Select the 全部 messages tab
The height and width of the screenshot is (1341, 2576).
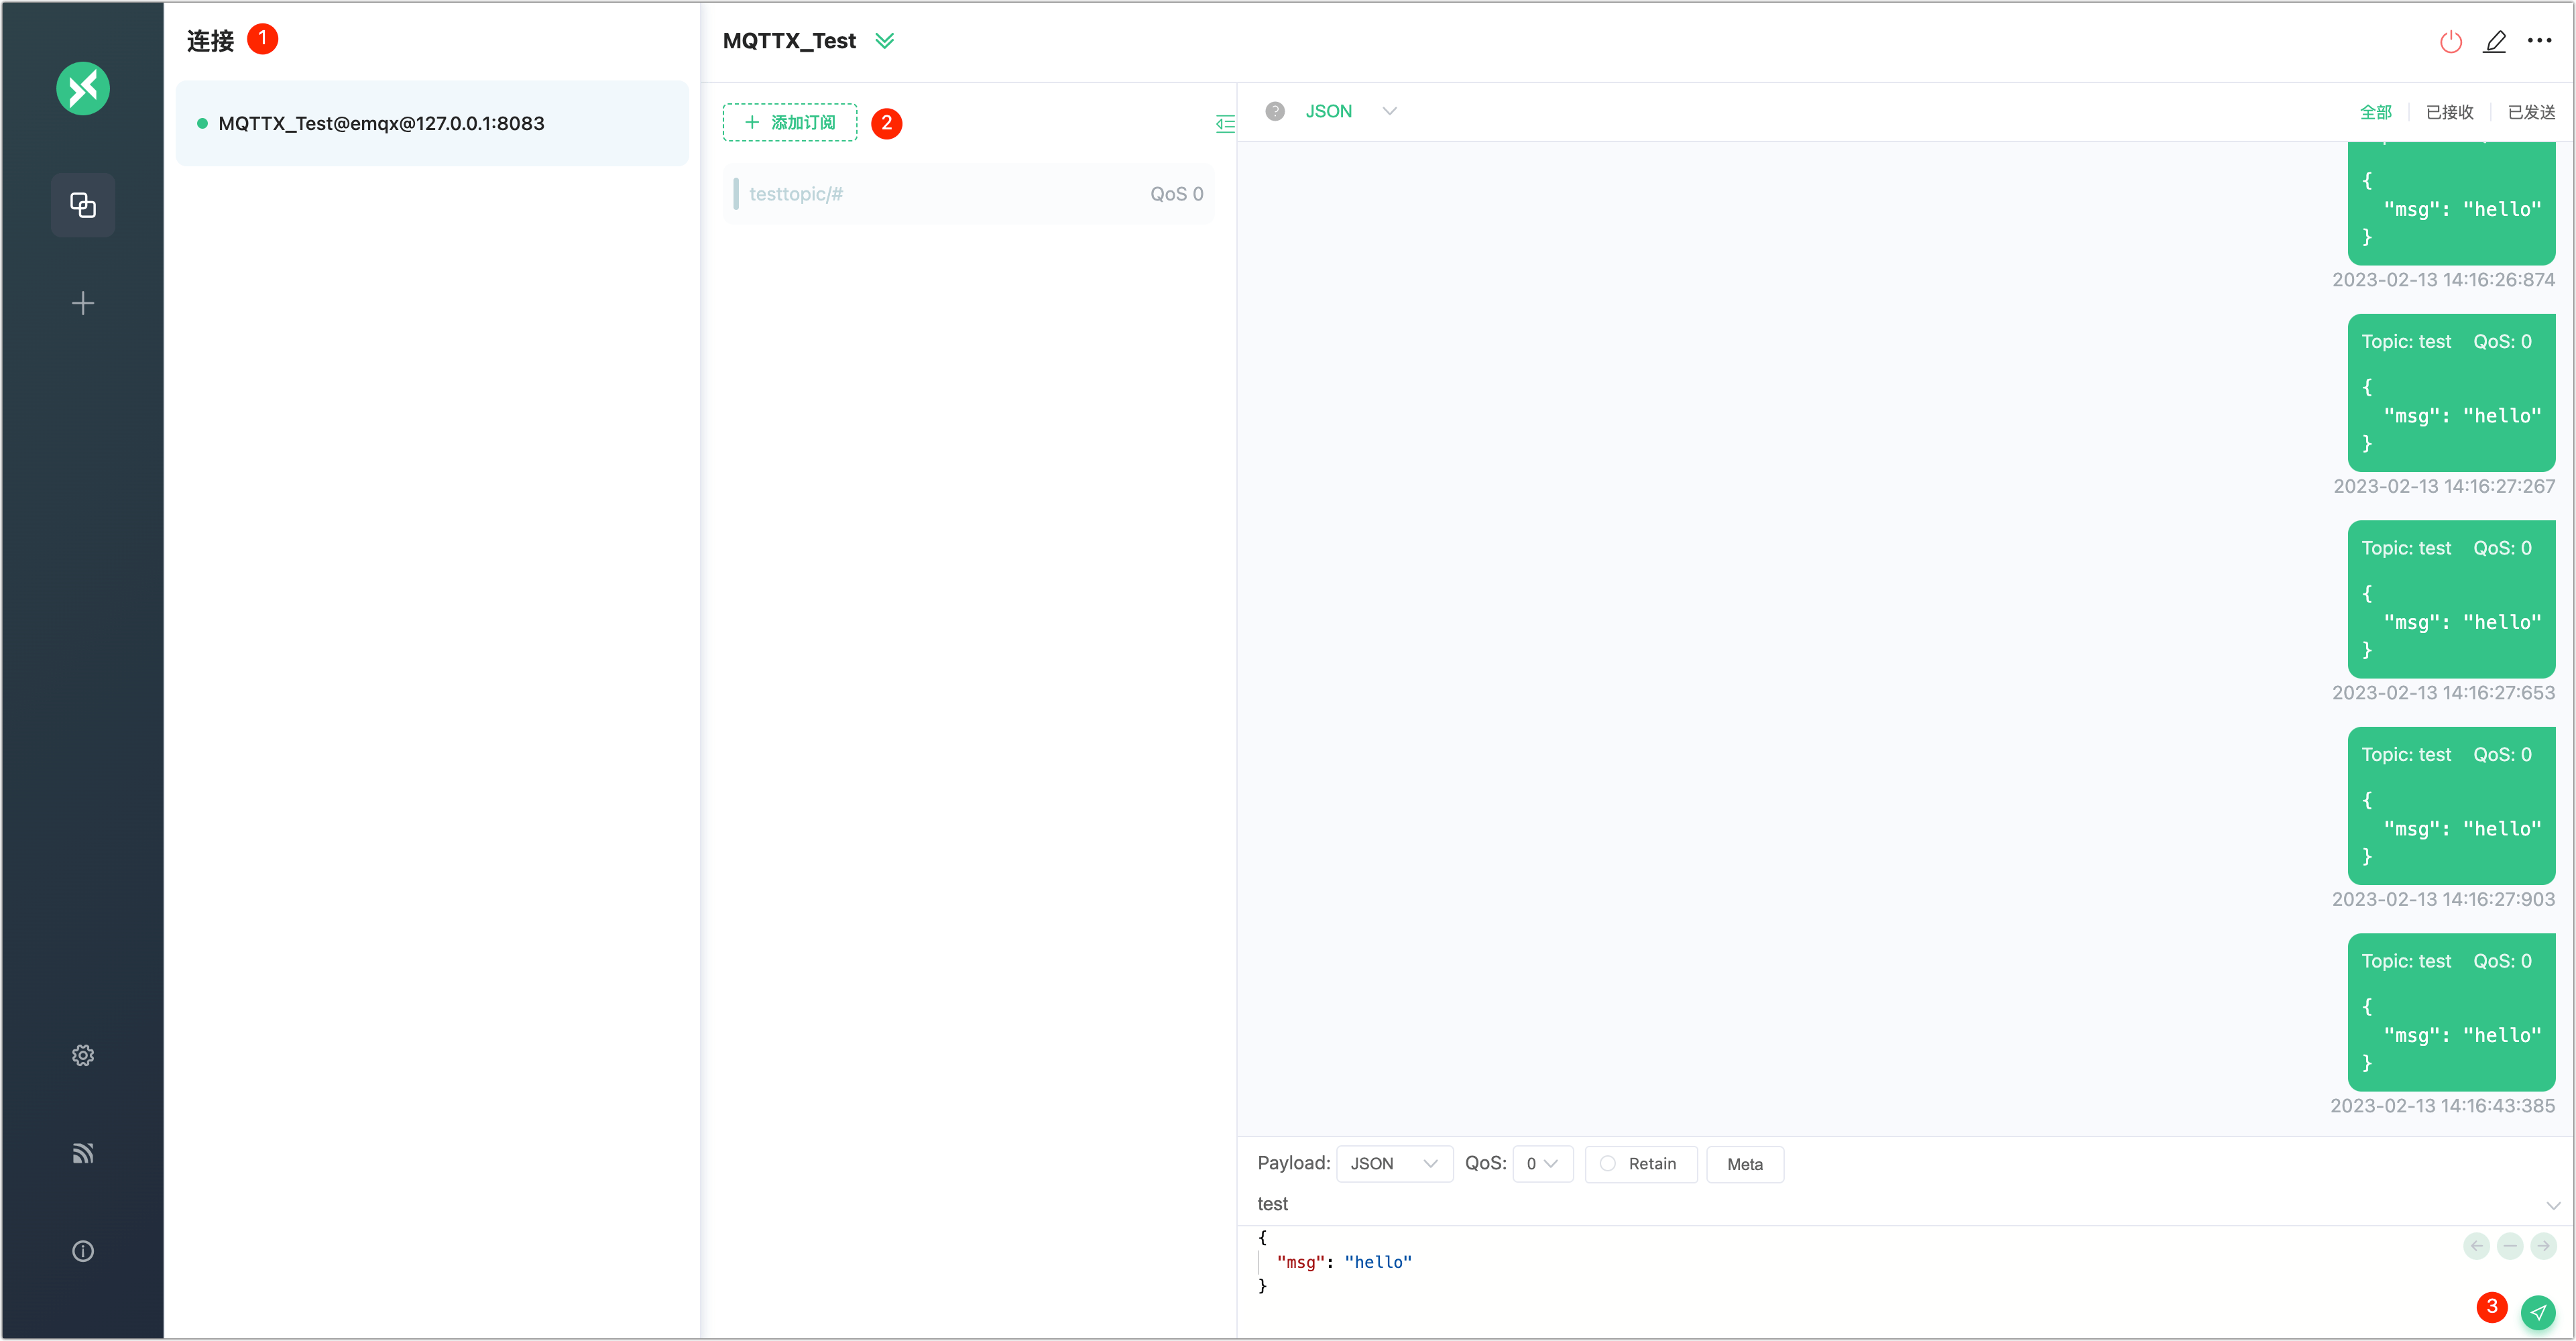[x=2377, y=112]
